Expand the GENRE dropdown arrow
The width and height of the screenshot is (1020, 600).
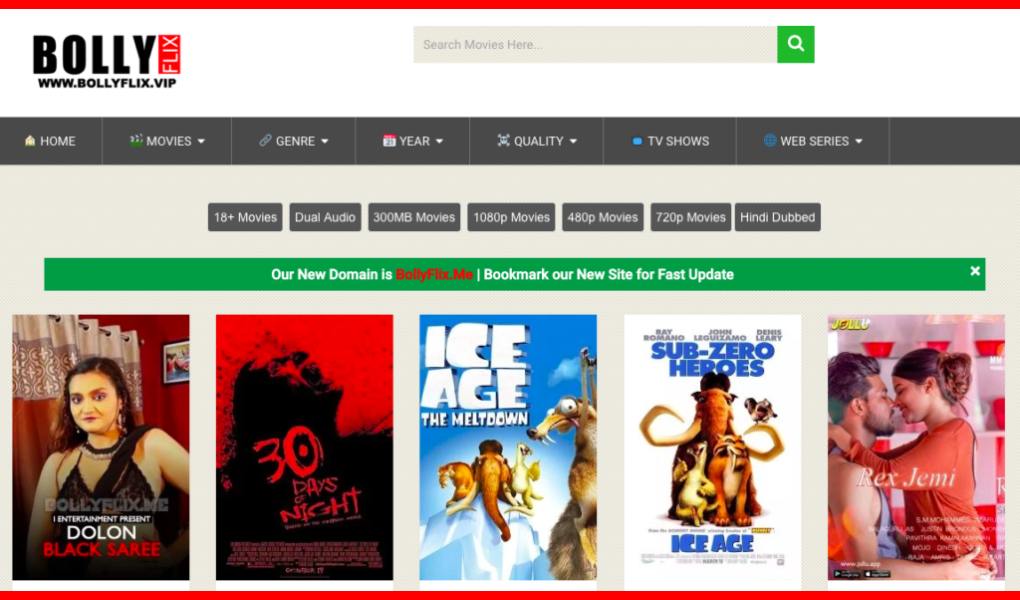325,141
